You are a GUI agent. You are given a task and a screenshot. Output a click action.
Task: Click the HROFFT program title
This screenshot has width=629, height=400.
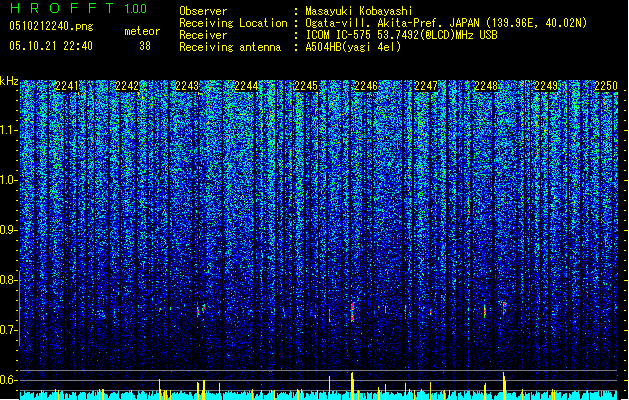tap(62, 8)
